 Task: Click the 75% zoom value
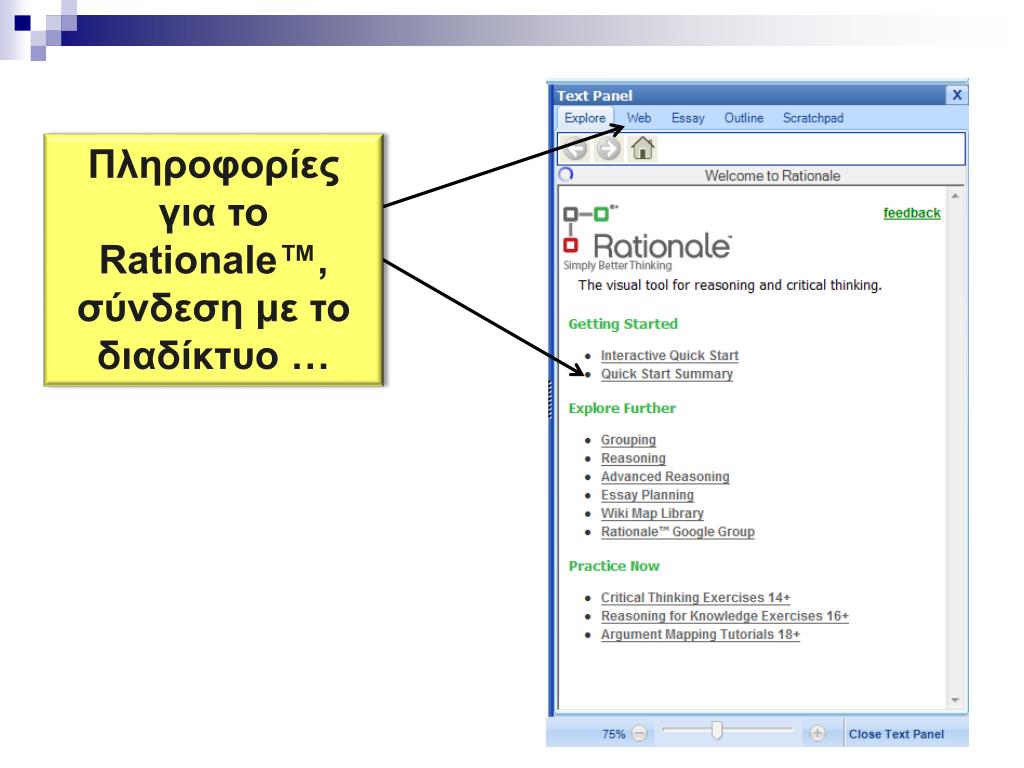[613, 734]
